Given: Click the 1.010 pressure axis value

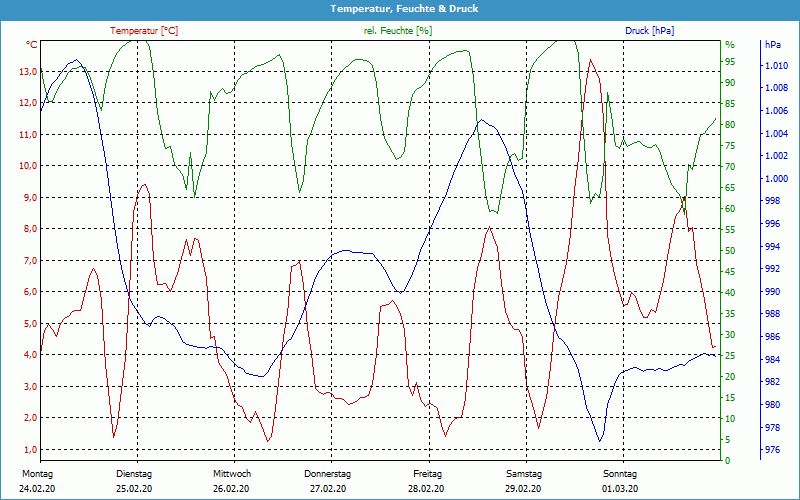Looking at the screenshot, I should click(x=776, y=66).
